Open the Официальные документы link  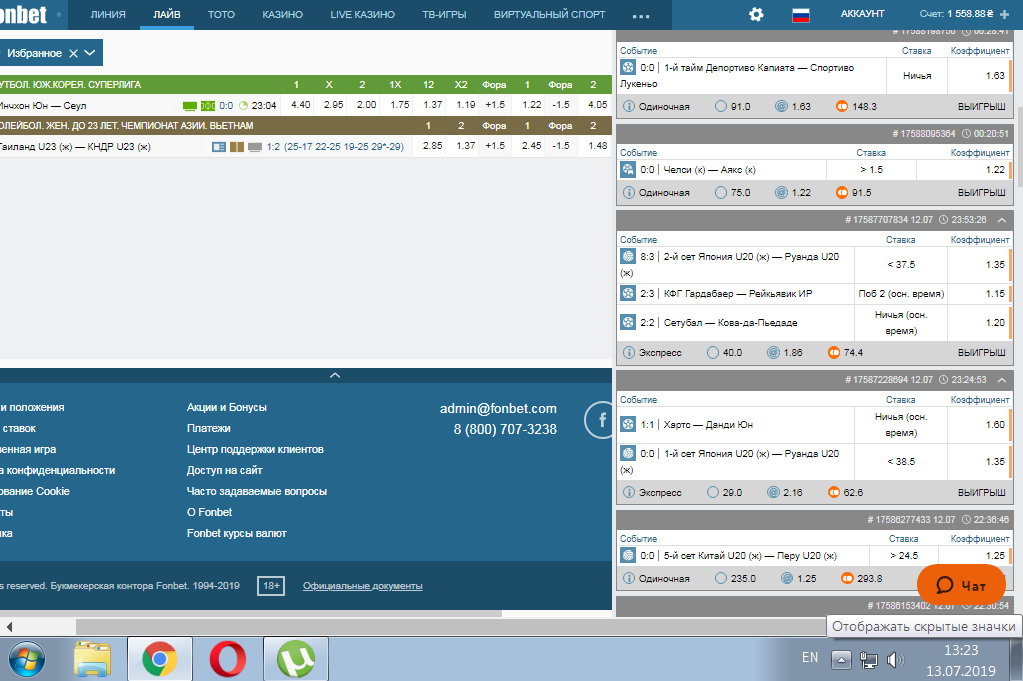click(362, 586)
